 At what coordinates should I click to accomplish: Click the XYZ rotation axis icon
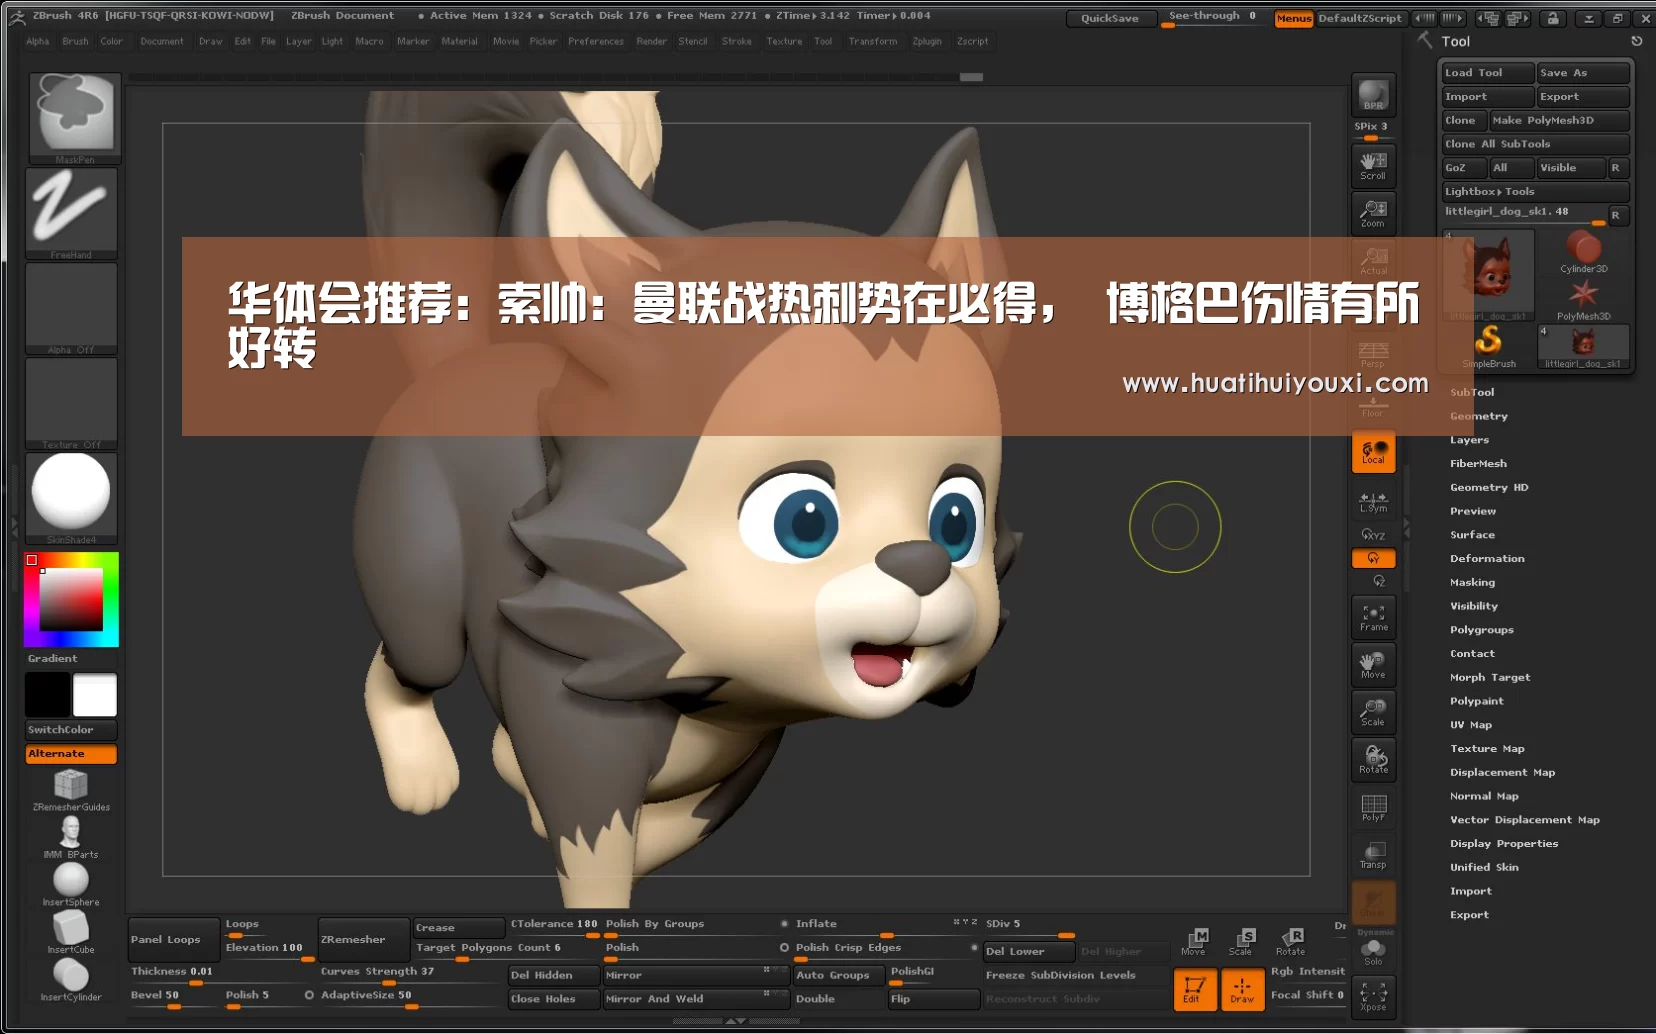pyautogui.click(x=1373, y=535)
